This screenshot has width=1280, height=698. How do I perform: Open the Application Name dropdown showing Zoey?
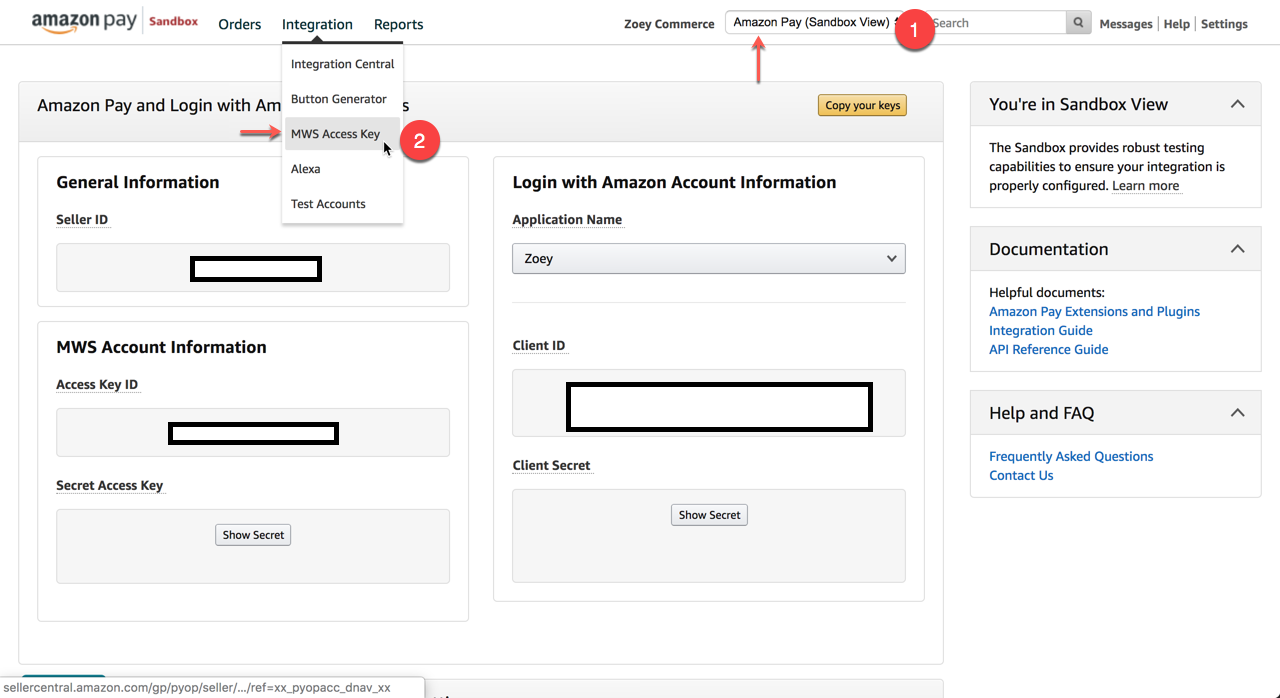(x=709, y=258)
